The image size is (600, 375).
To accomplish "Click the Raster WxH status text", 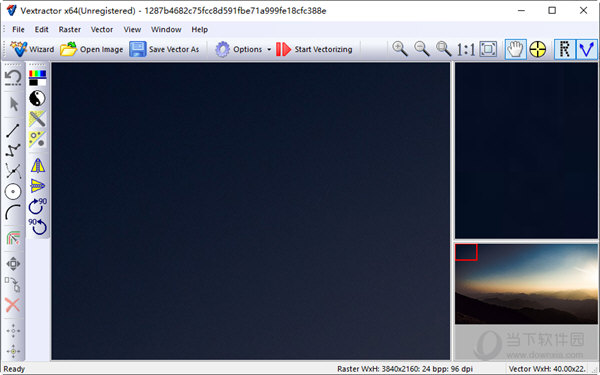I will (405, 369).
